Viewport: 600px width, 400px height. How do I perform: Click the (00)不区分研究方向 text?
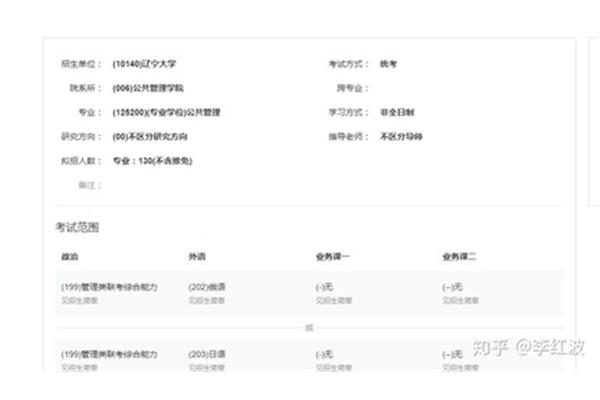point(150,137)
